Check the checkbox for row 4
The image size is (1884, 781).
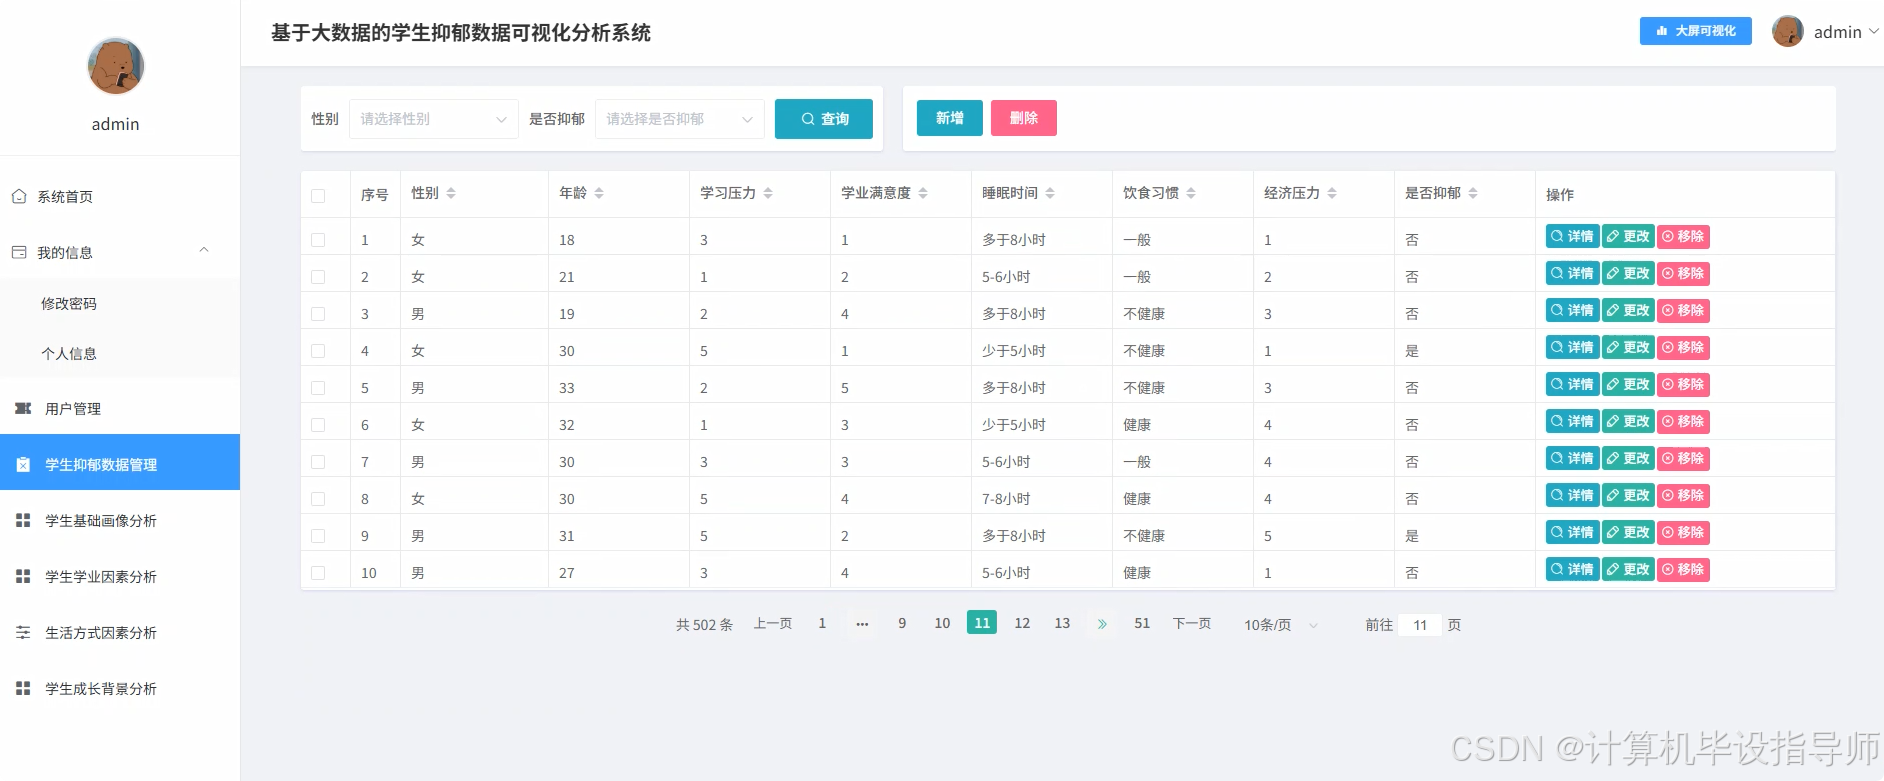(318, 351)
